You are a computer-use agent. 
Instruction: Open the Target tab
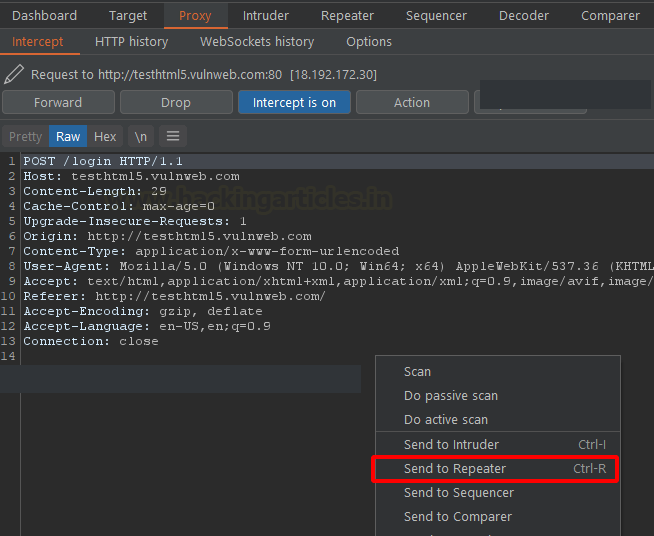tap(128, 15)
